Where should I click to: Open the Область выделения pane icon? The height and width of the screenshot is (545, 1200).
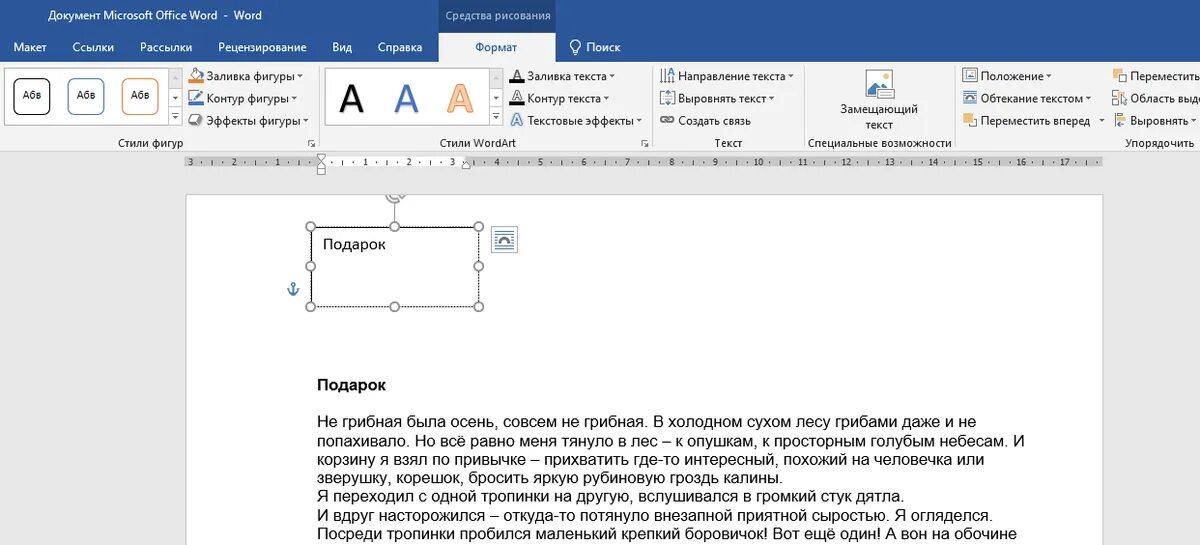(1120, 98)
